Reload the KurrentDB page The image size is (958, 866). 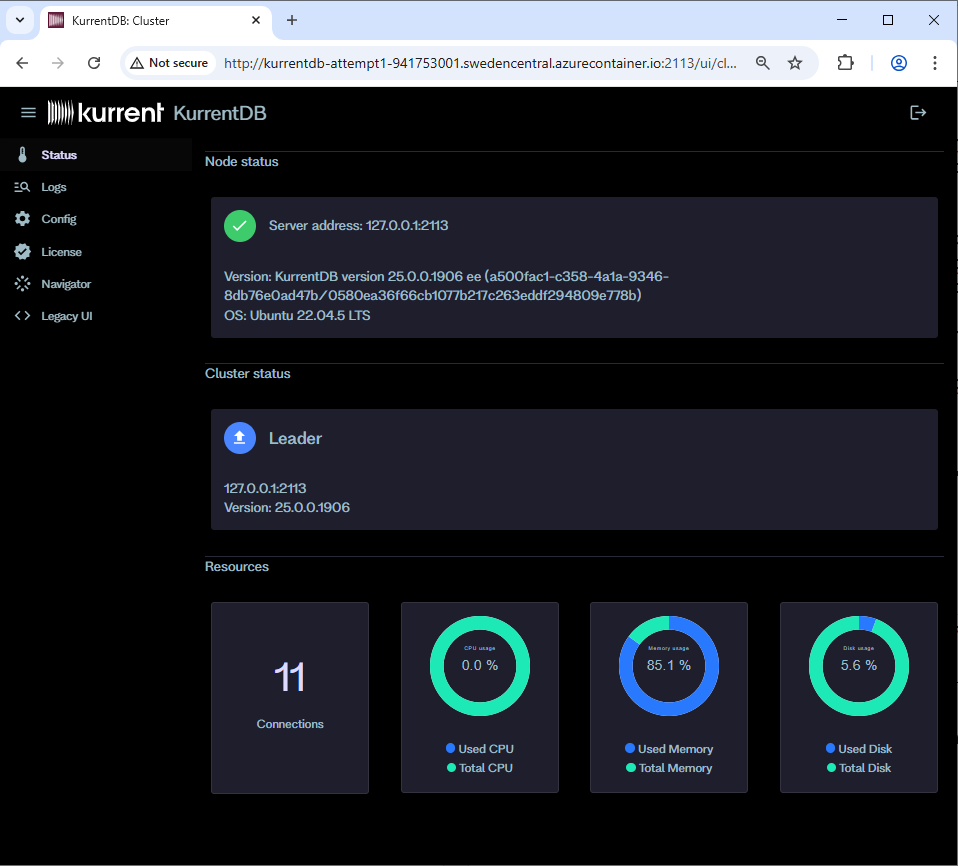[x=94, y=63]
